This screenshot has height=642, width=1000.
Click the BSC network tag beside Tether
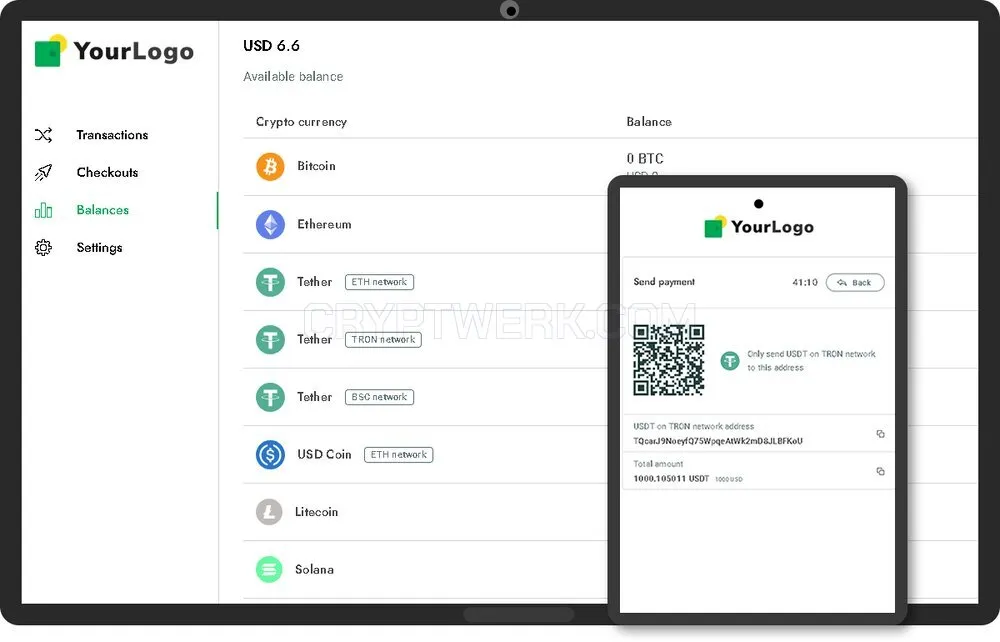click(379, 397)
